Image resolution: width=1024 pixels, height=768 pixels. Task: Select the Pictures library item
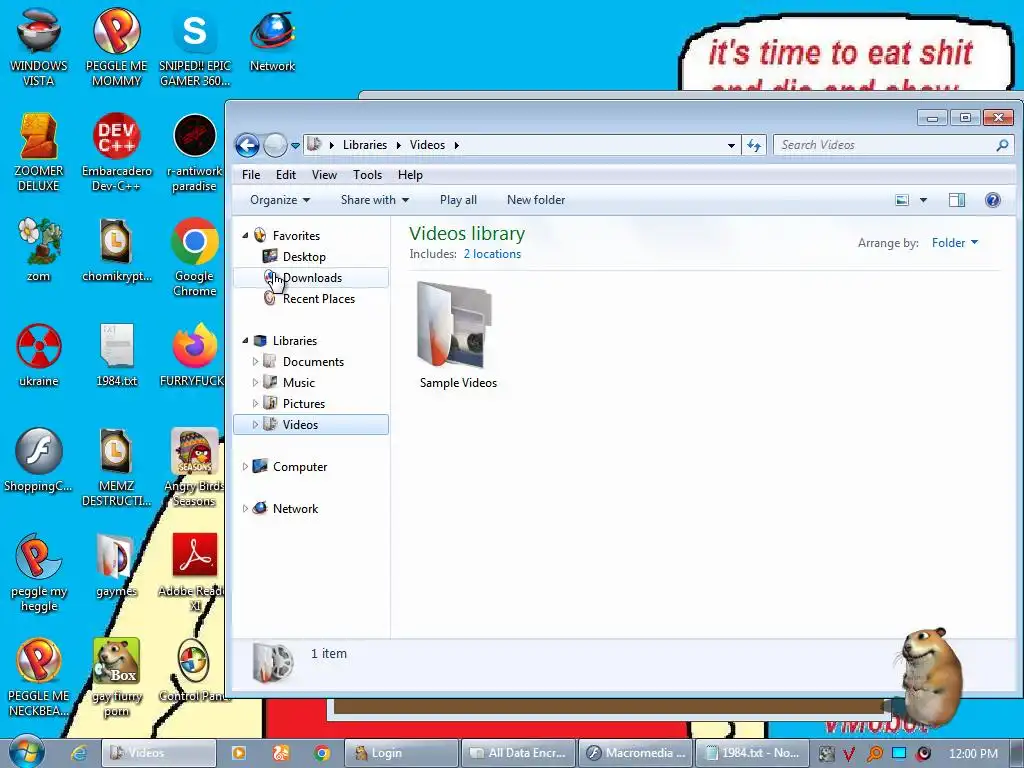[304, 404]
